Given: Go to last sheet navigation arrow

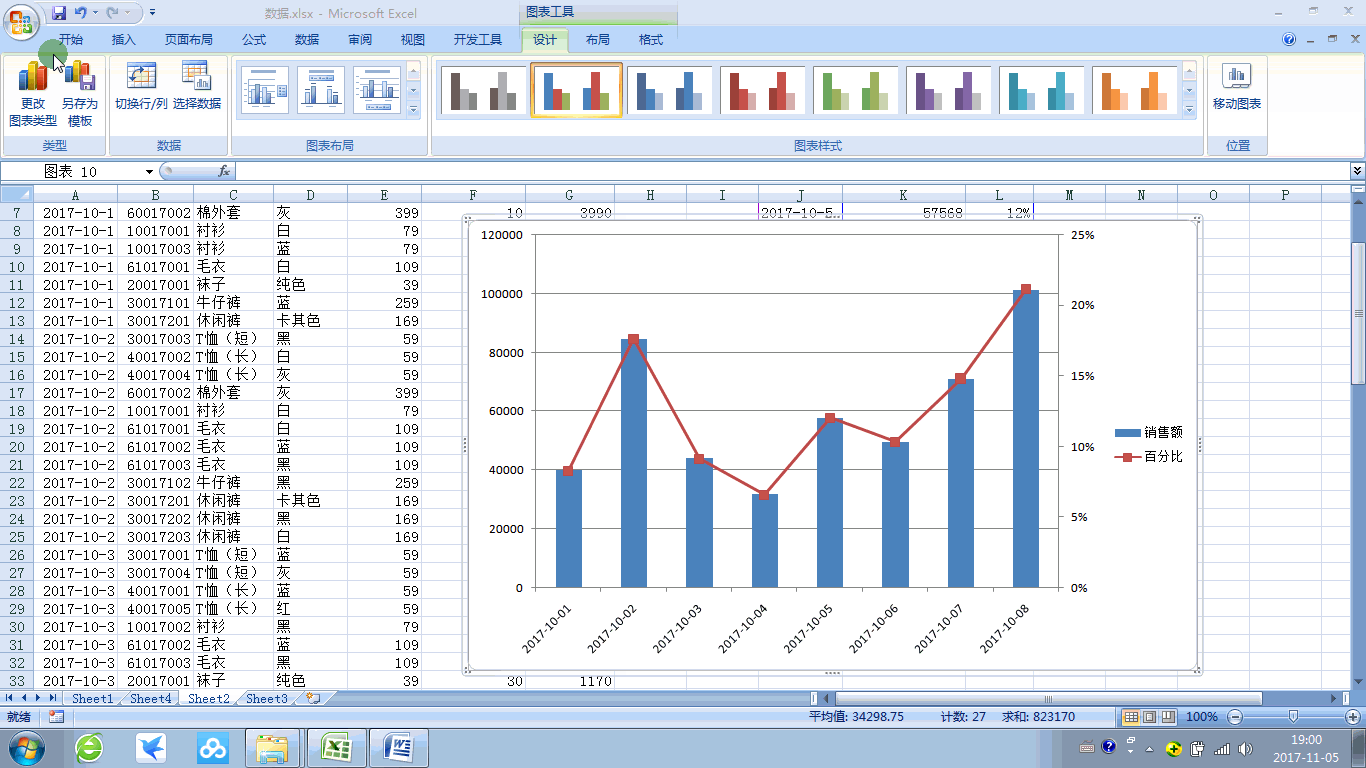Looking at the screenshot, I should tap(53, 698).
